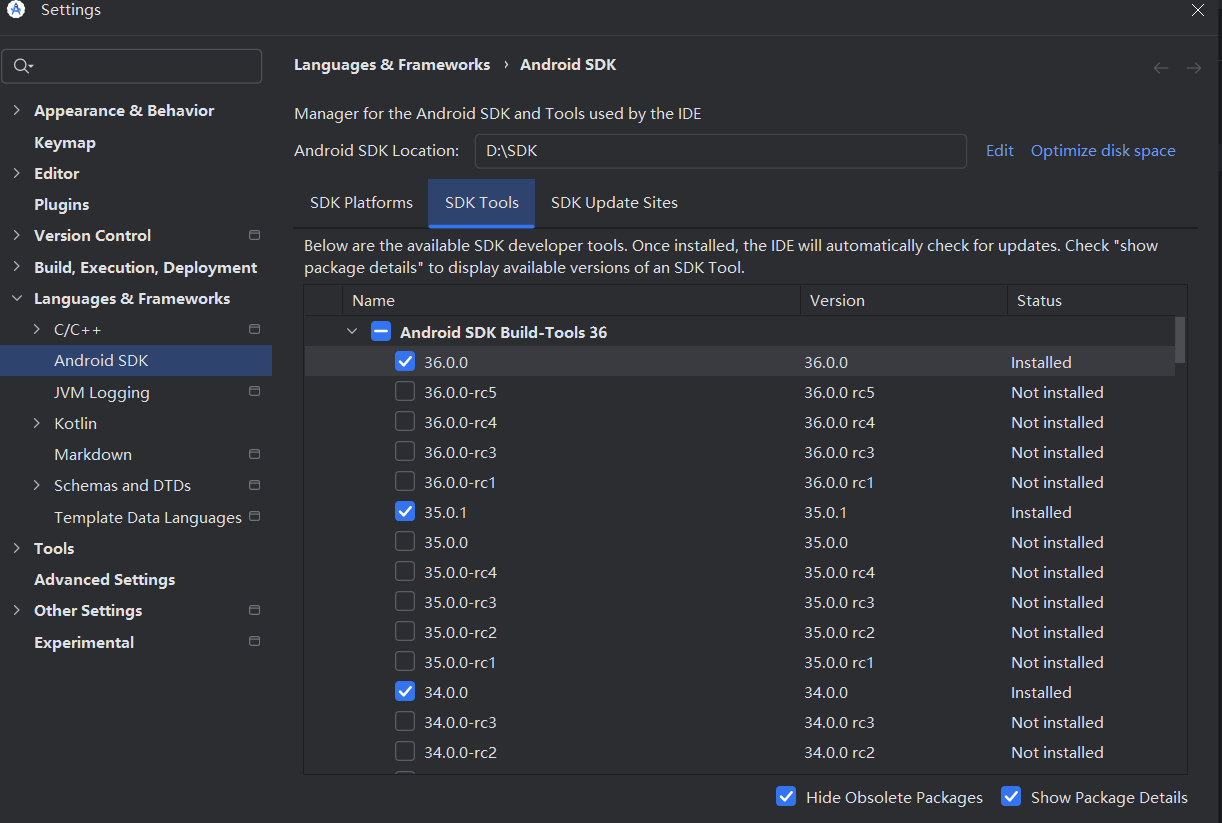Click Optimize disk space link

[1103, 151]
